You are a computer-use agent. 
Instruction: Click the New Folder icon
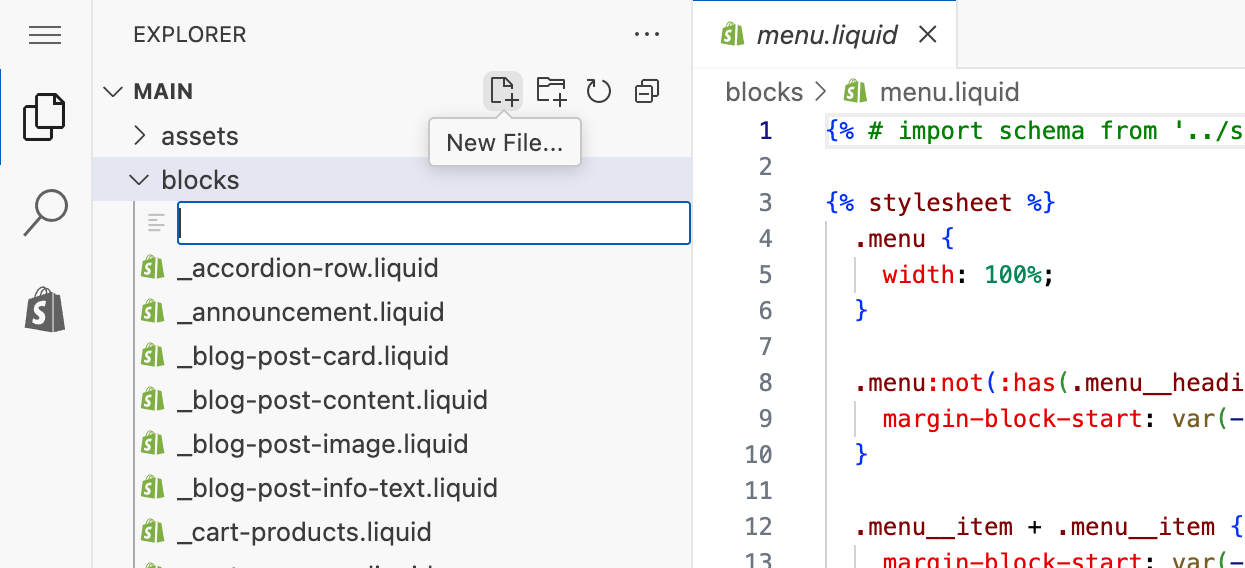pyautogui.click(x=551, y=91)
